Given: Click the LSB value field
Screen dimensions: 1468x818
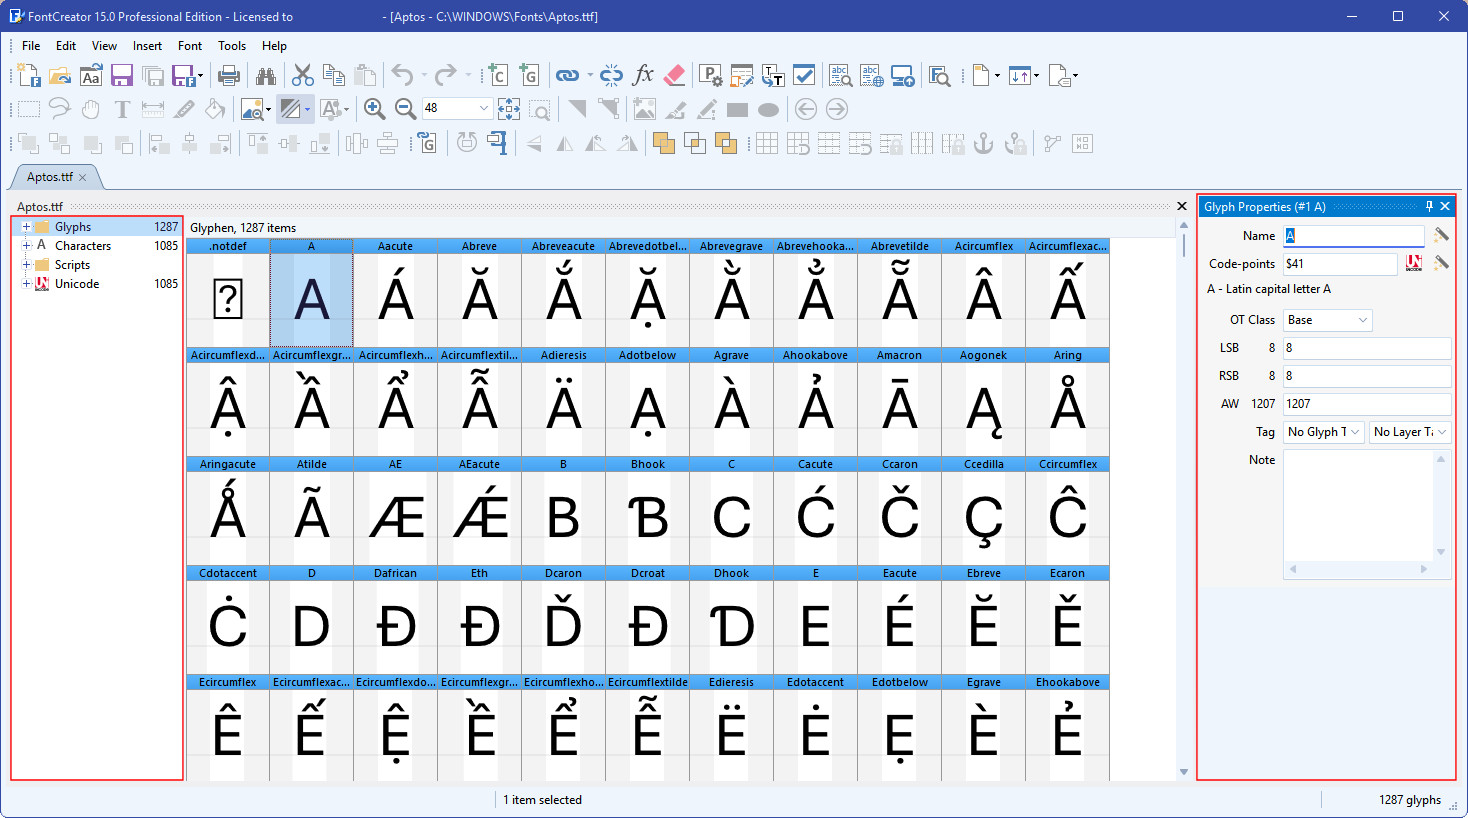Looking at the screenshot, I should click(1367, 348).
